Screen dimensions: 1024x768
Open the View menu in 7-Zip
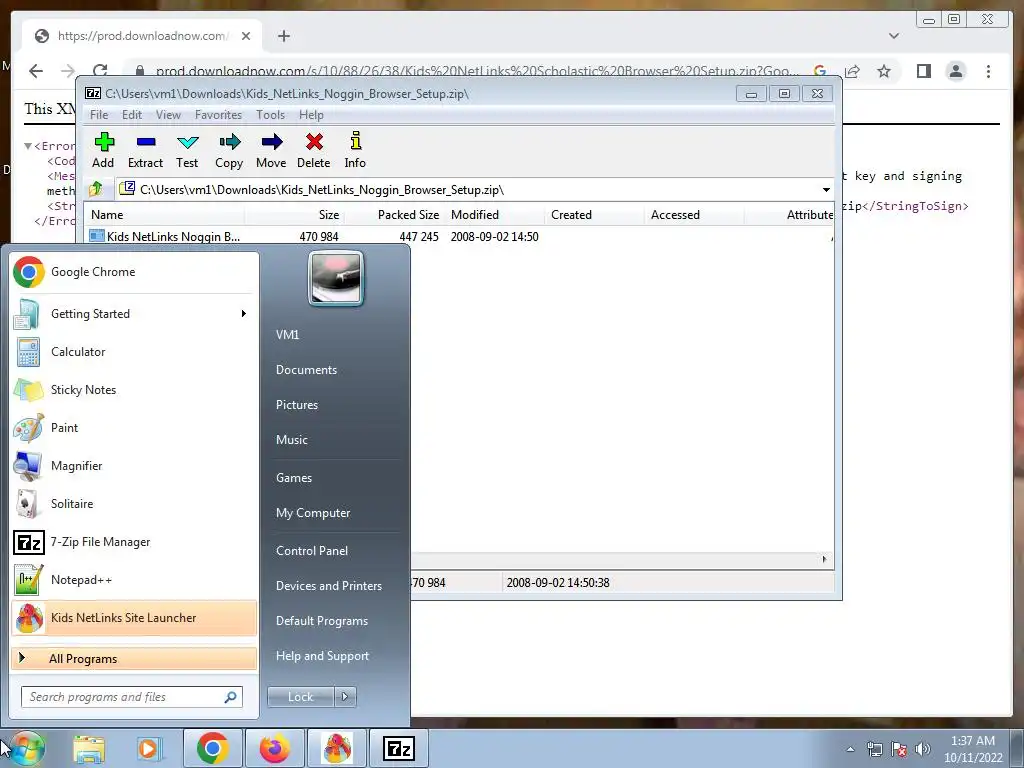168,115
